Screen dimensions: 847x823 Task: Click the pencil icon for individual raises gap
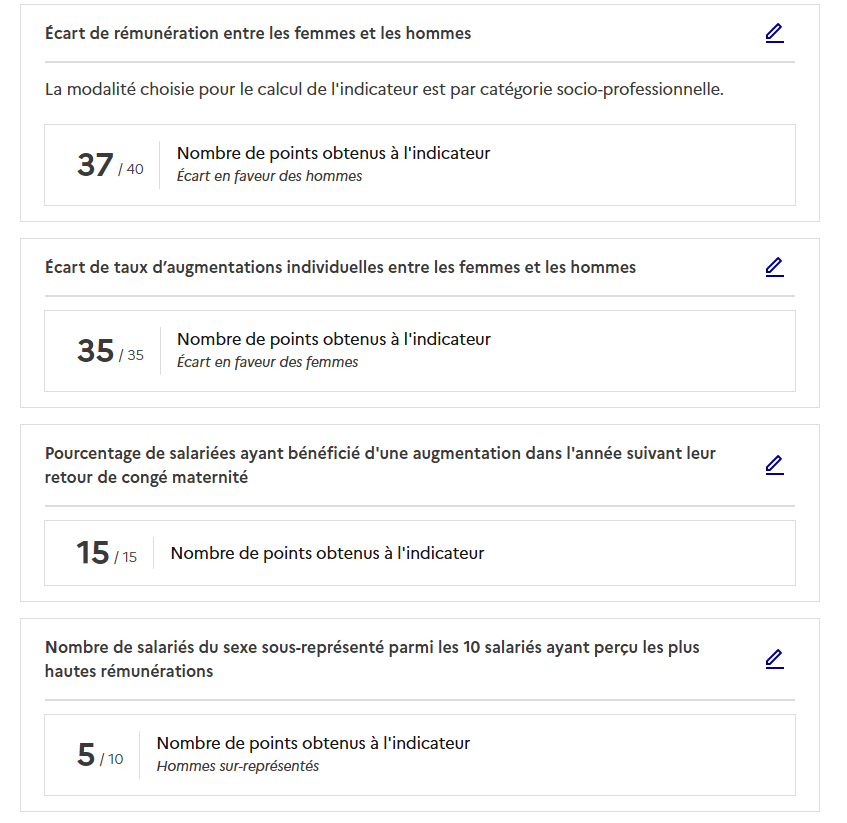coord(774,267)
